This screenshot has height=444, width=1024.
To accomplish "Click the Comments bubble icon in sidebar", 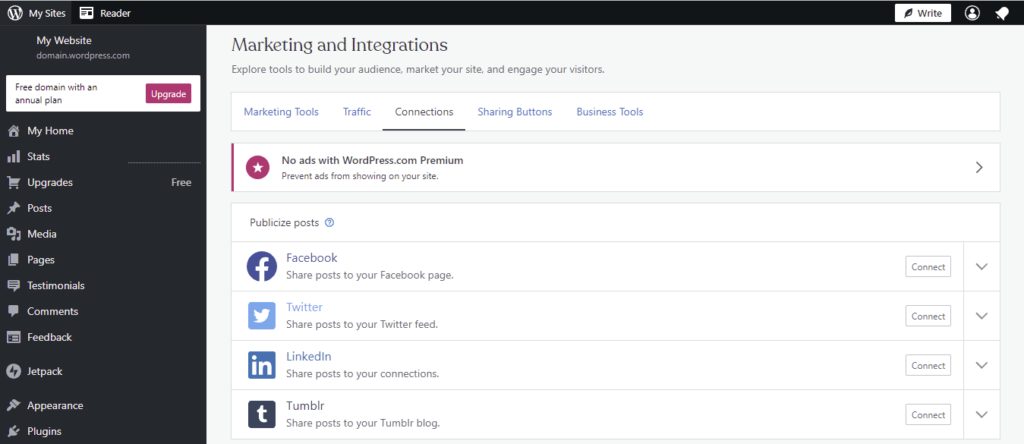I will pyautogui.click(x=13, y=311).
